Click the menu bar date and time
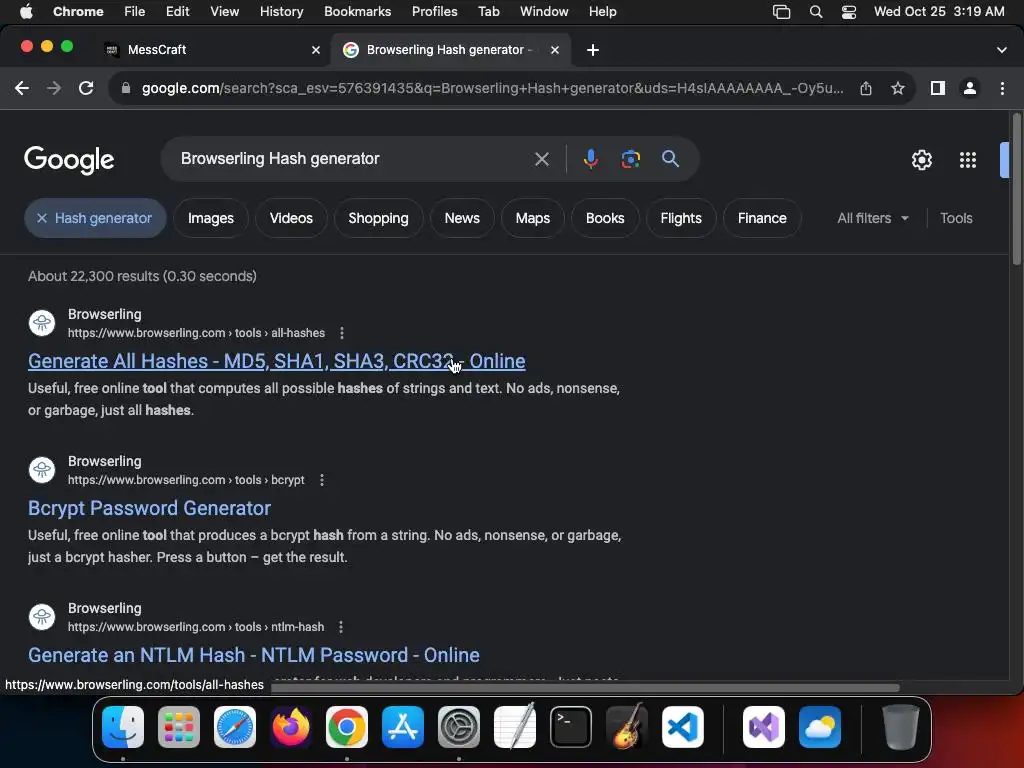 939,12
